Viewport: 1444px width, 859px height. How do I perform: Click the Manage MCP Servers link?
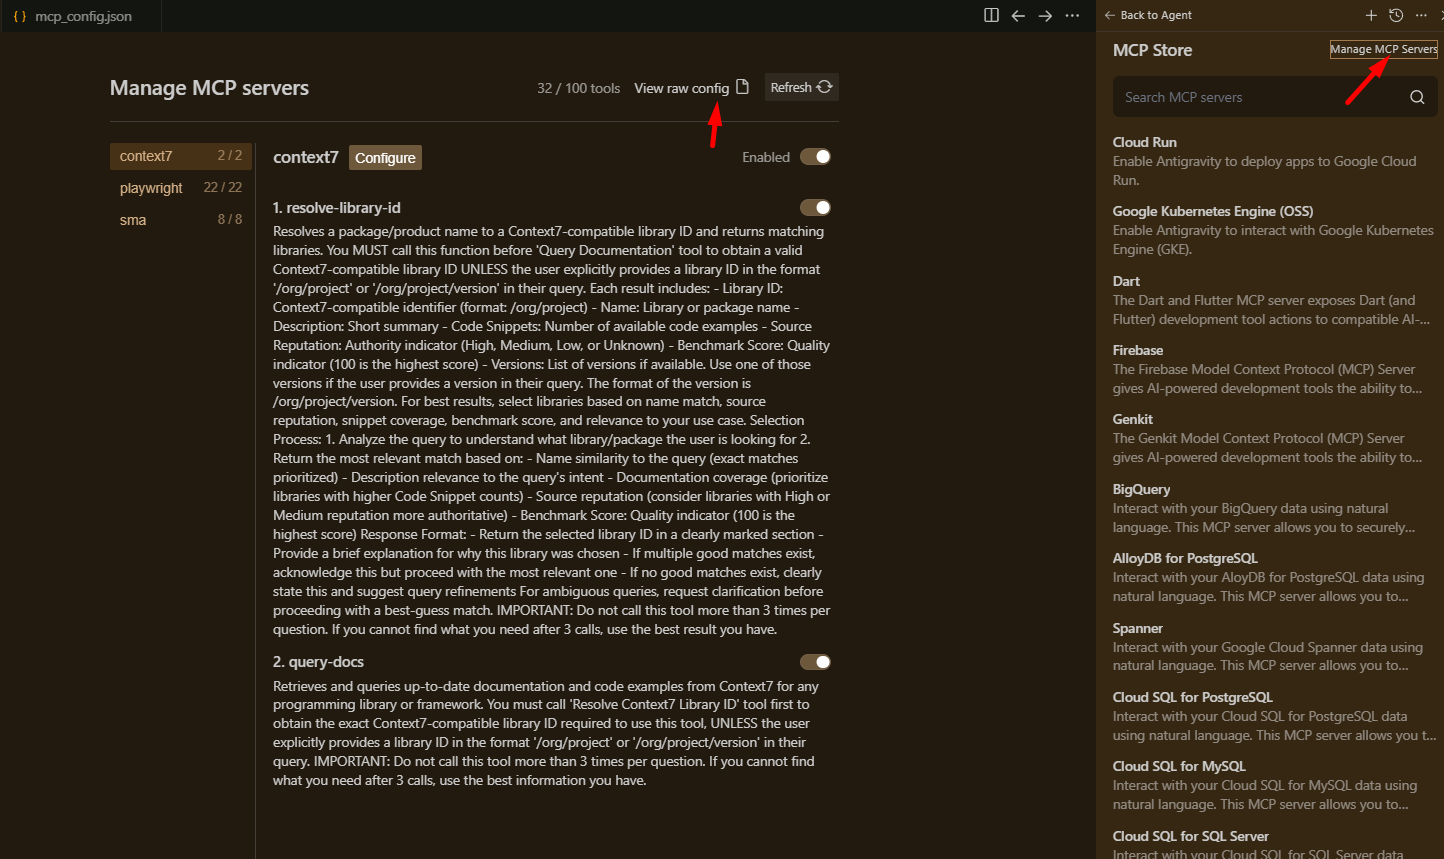1383,49
